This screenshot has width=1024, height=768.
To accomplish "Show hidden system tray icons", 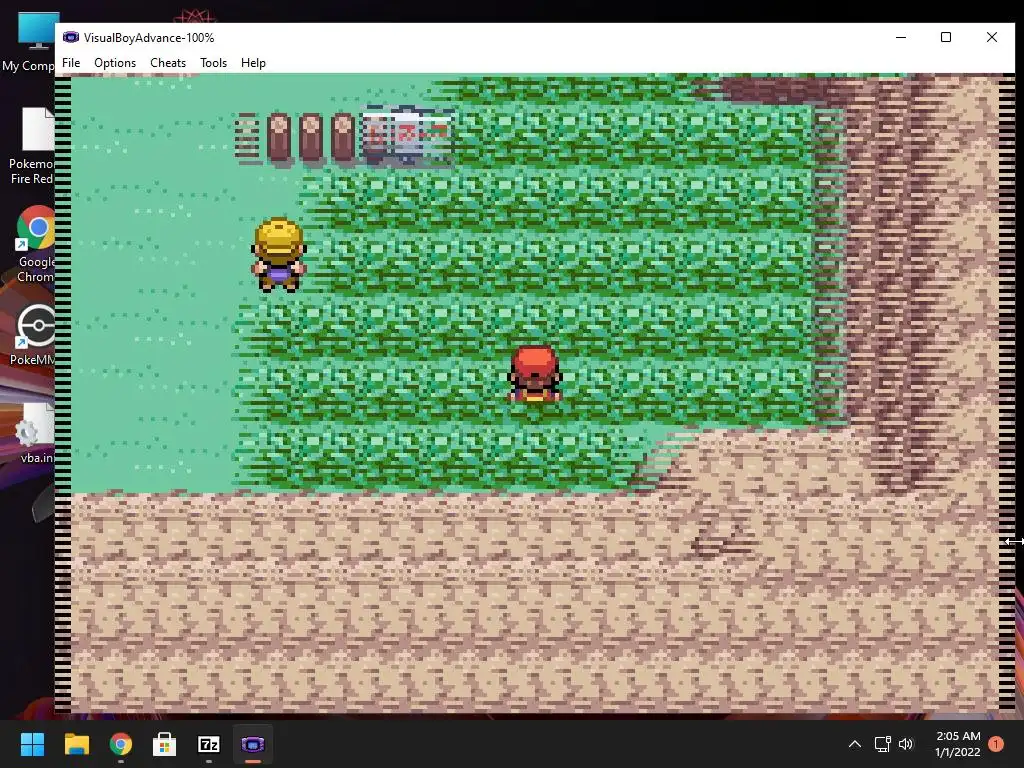I will pos(854,744).
